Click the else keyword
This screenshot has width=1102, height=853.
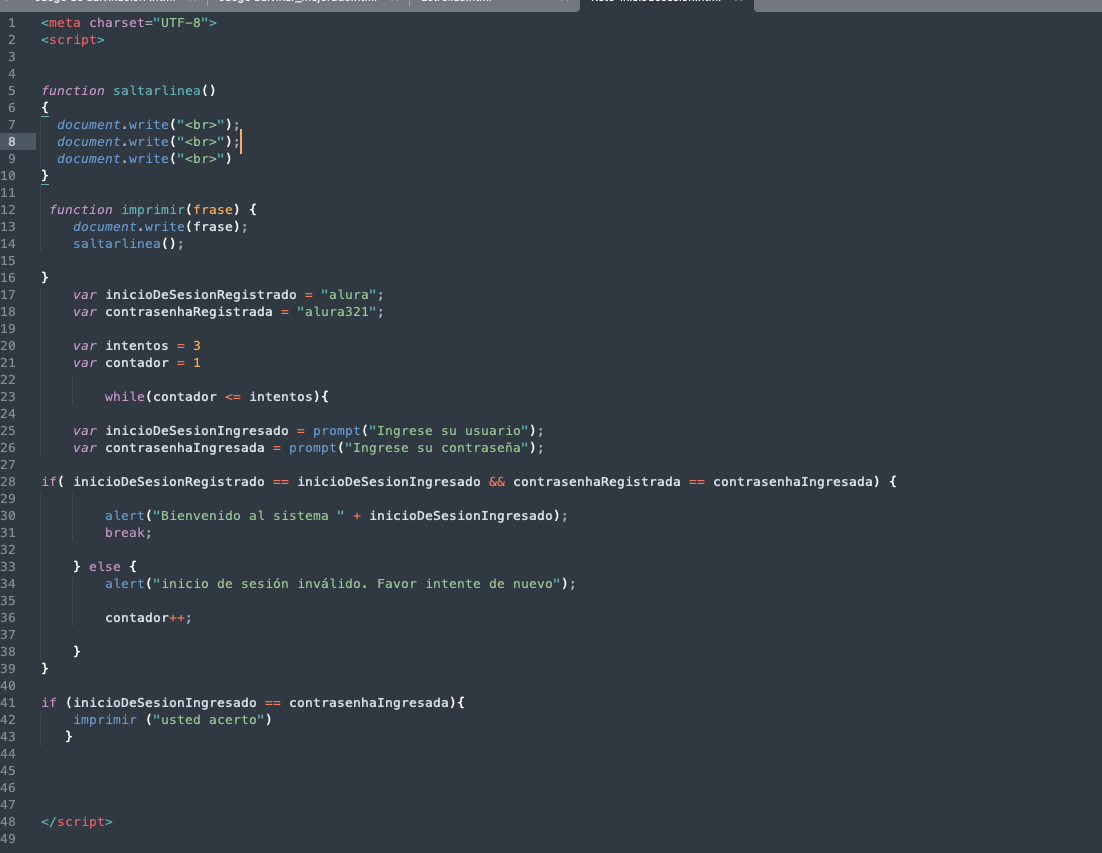point(105,567)
